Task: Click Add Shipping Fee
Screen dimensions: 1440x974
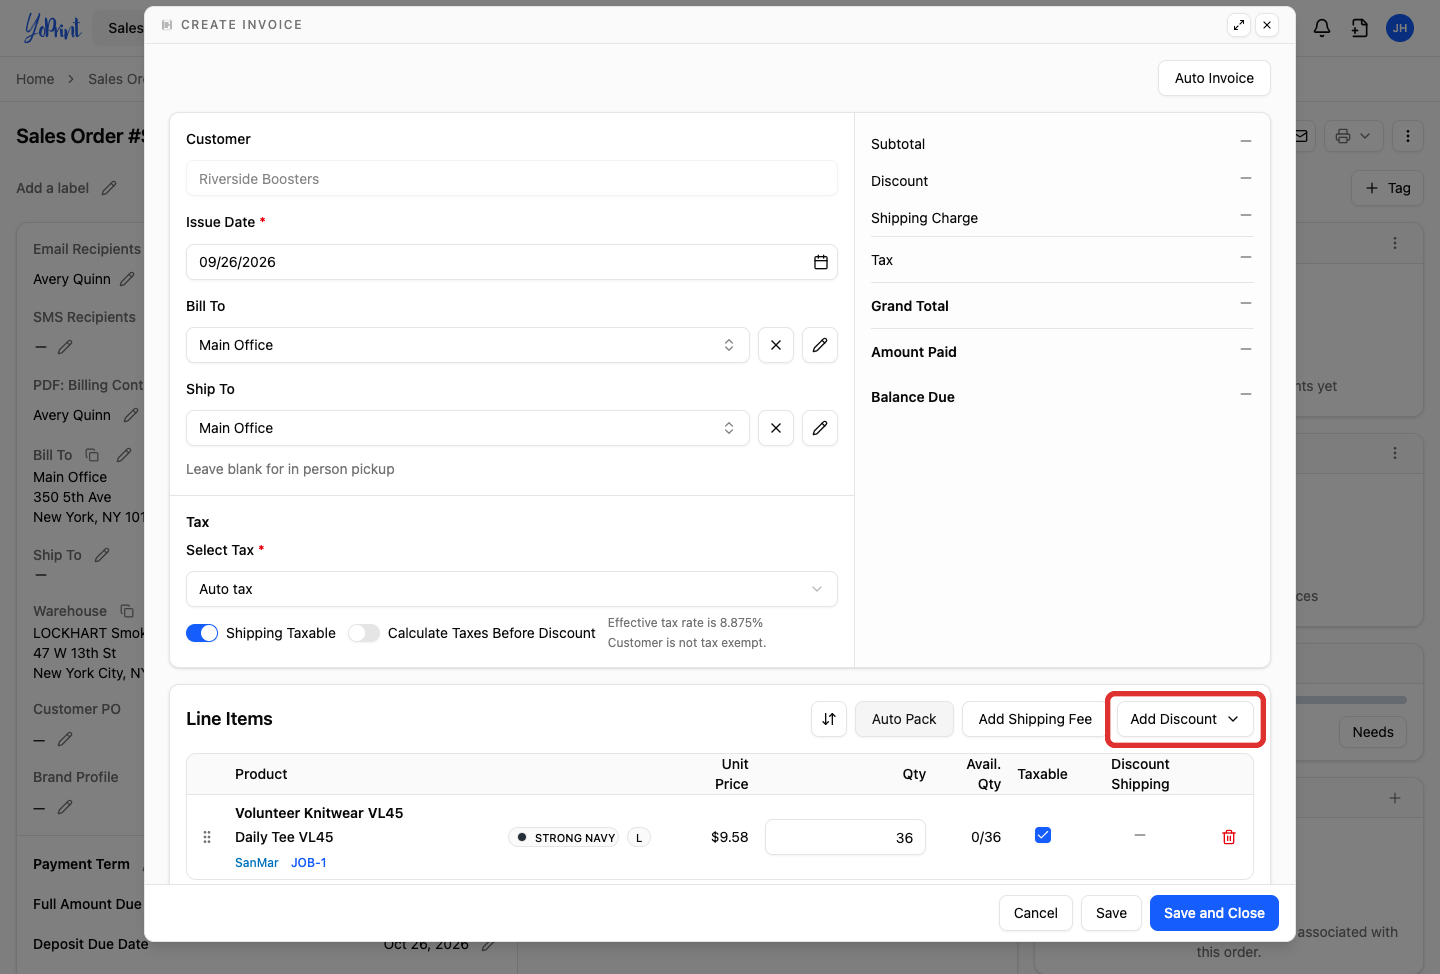Action: pyautogui.click(x=1035, y=719)
